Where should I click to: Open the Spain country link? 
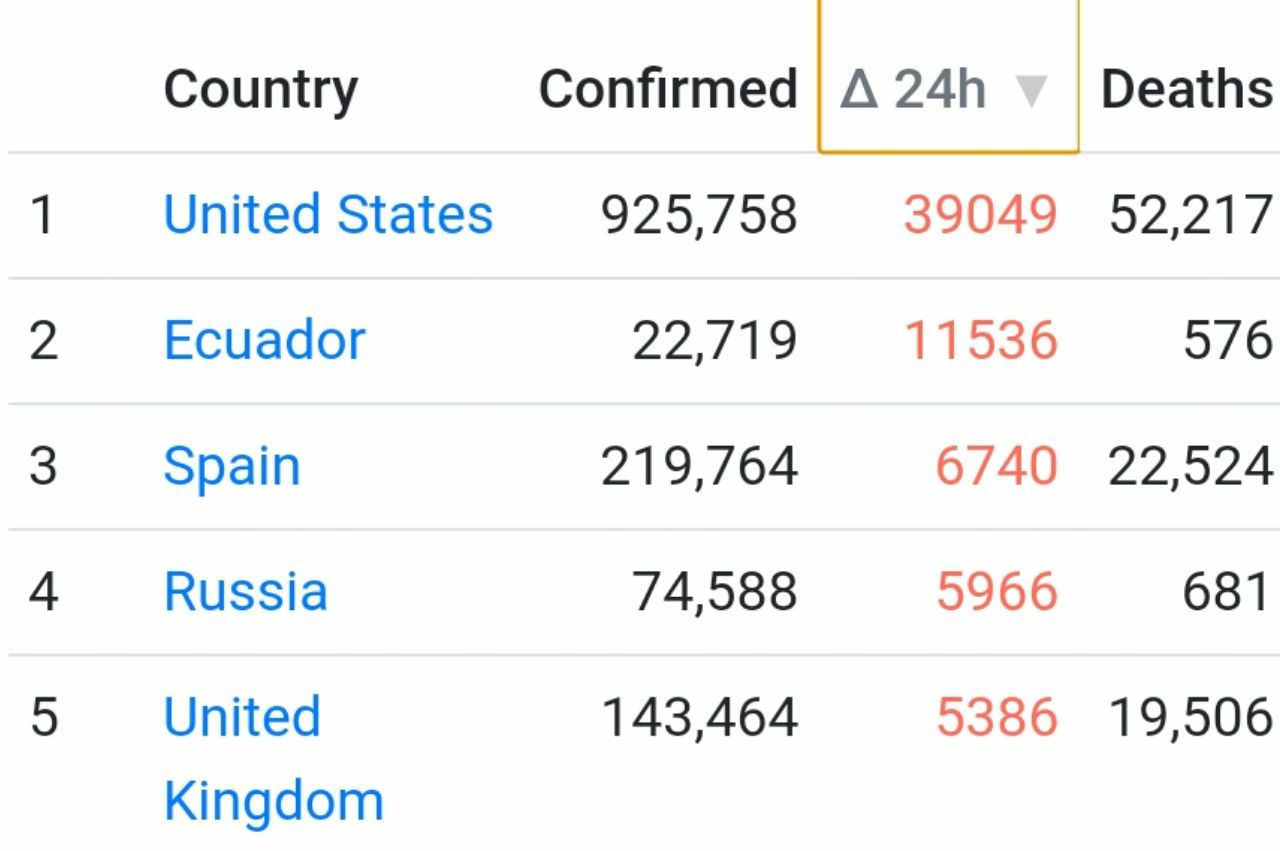click(231, 468)
